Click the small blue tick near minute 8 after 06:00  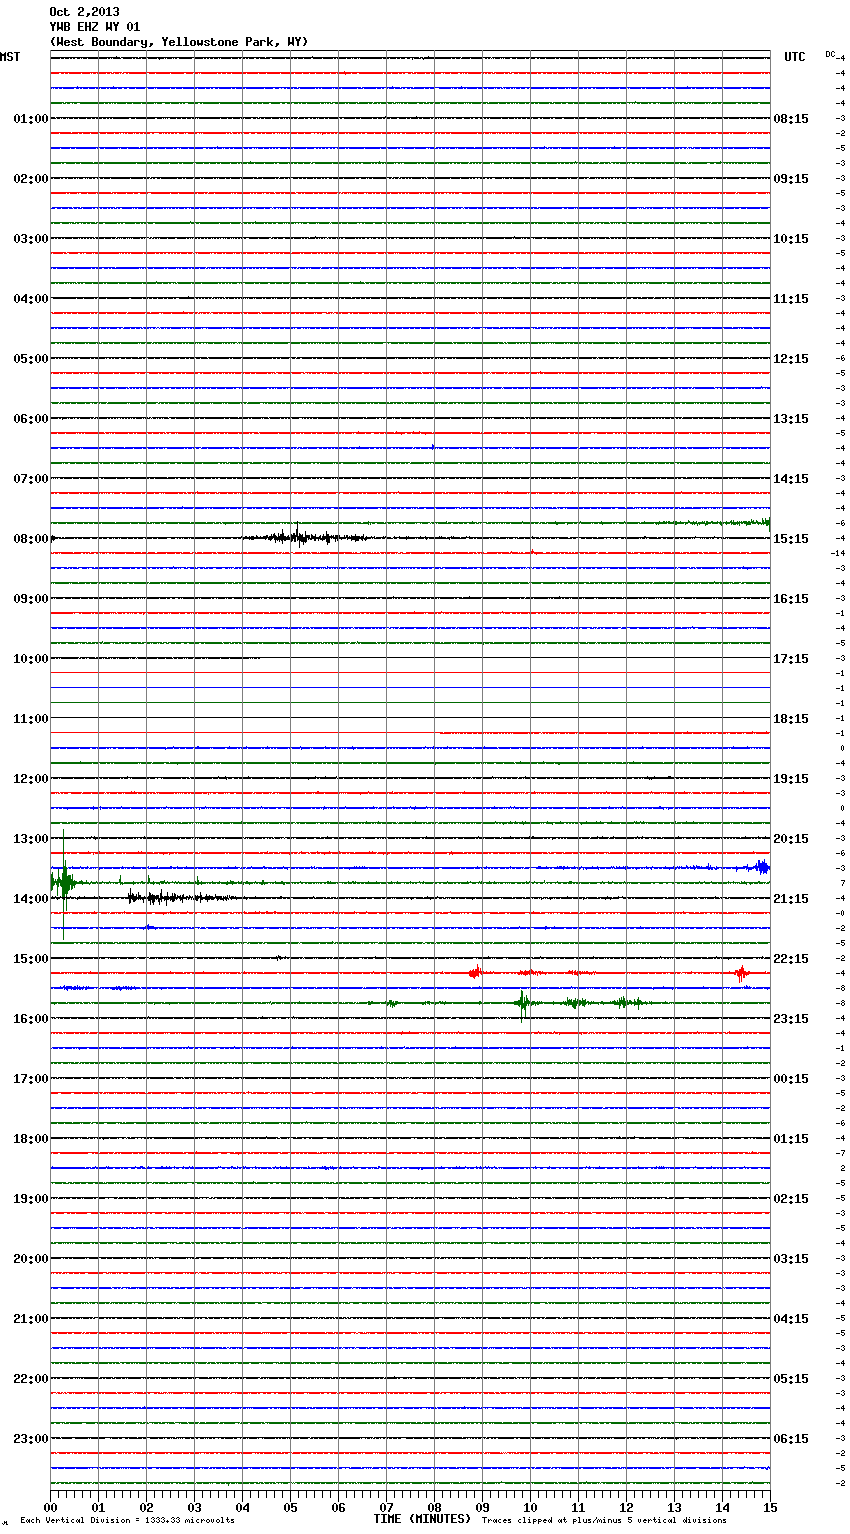[432, 446]
